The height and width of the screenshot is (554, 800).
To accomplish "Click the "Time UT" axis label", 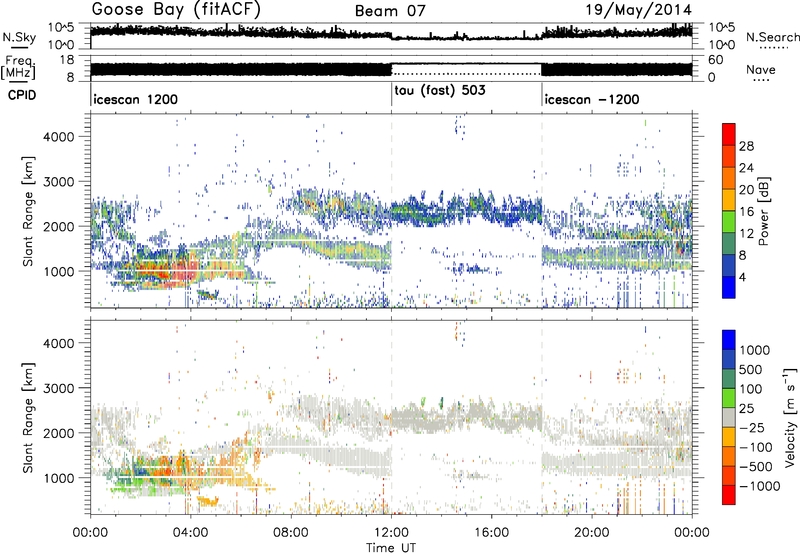I will click(x=391, y=548).
